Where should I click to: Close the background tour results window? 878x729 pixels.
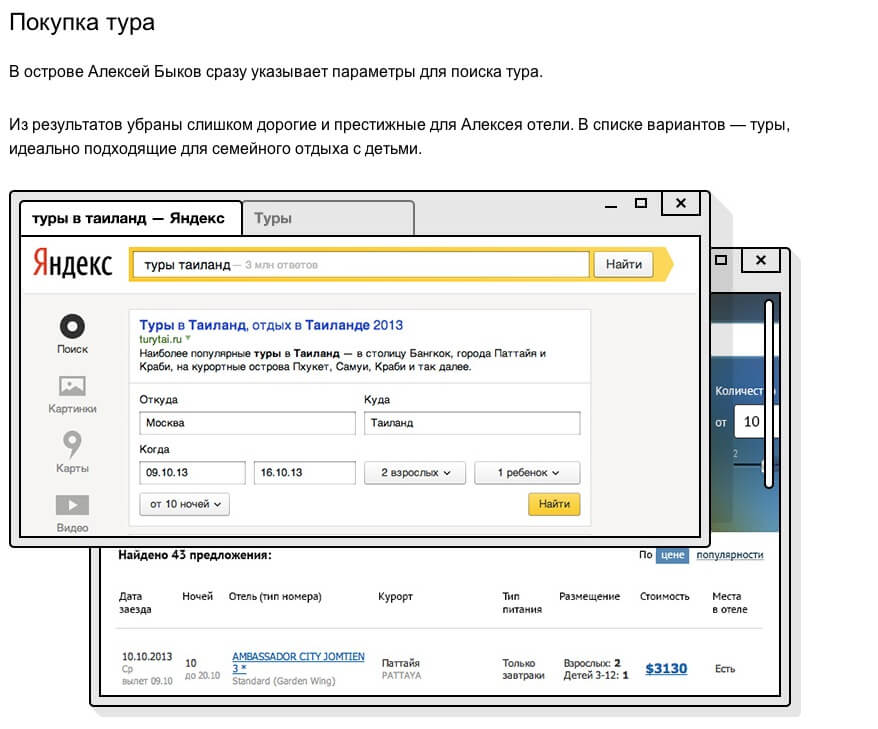click(x=761, y=260)
